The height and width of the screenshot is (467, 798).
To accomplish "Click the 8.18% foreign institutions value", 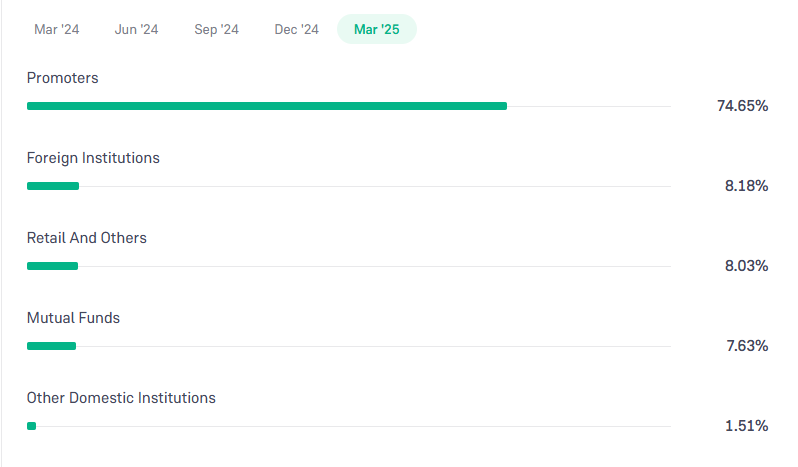I will click(x=747, y=186).
